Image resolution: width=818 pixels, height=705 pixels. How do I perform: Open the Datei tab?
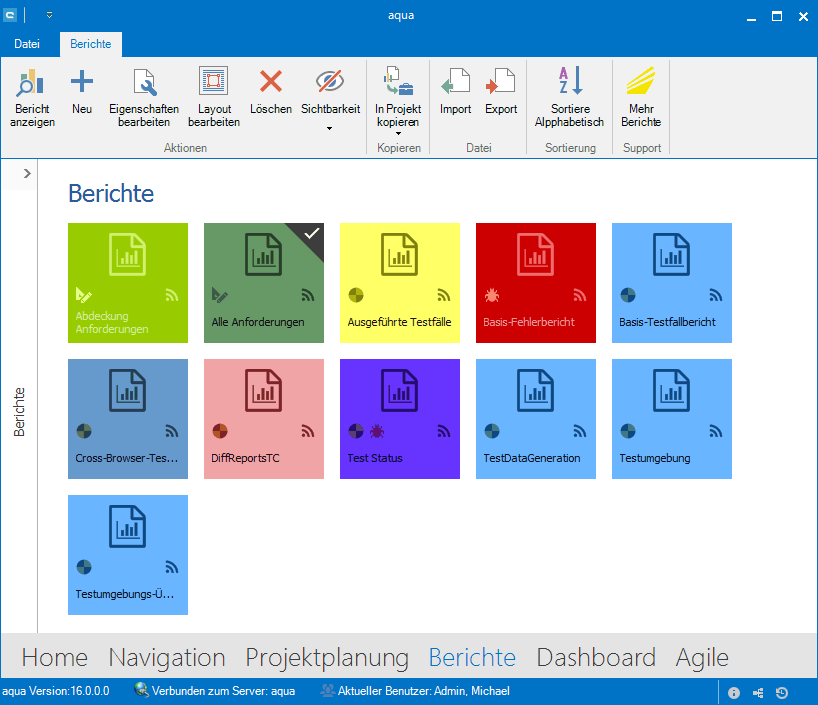click(28, 45)
